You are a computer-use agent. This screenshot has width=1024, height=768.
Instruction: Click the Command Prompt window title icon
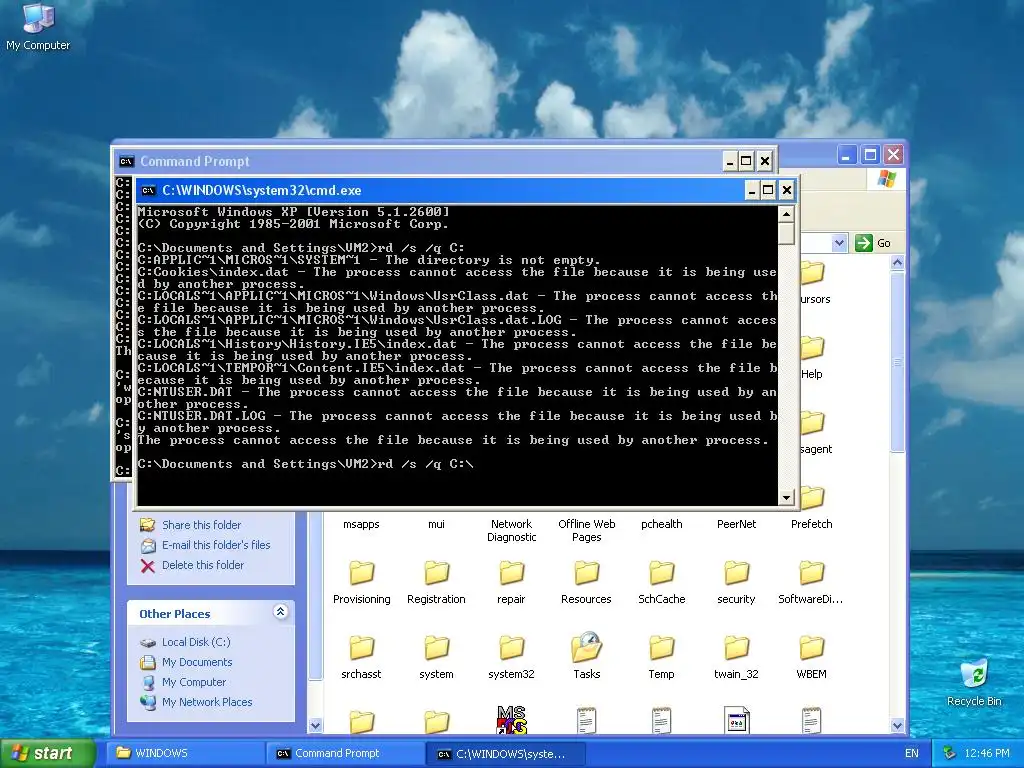pos(126,161)
